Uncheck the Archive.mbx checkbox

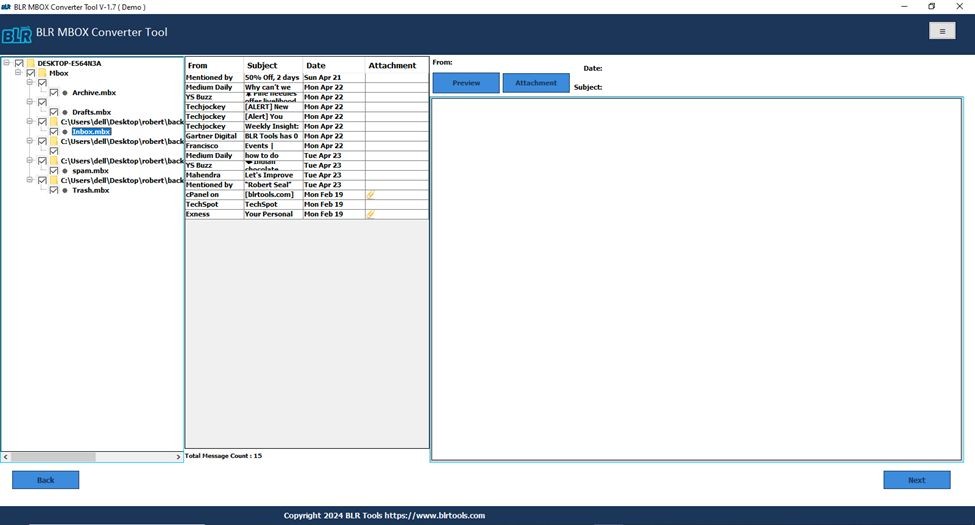[x=54, y=93]
